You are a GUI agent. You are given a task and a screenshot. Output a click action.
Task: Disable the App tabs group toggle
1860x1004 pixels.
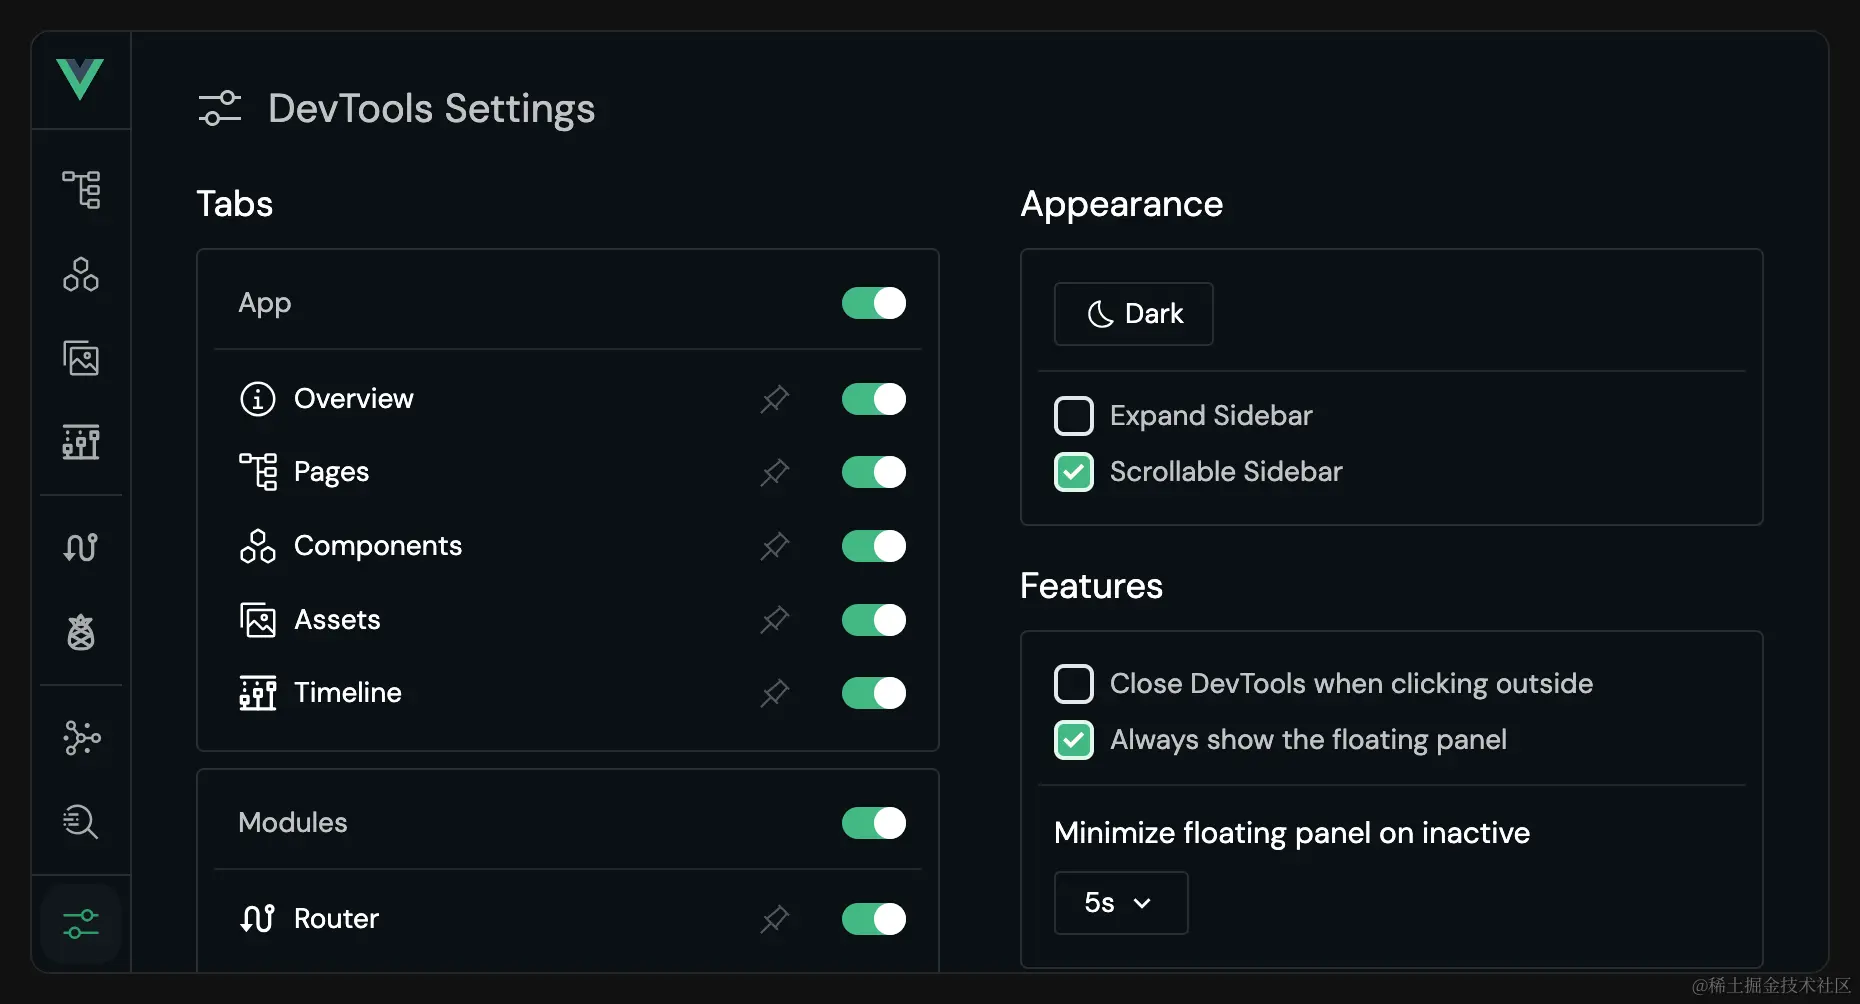click(873, 303)
